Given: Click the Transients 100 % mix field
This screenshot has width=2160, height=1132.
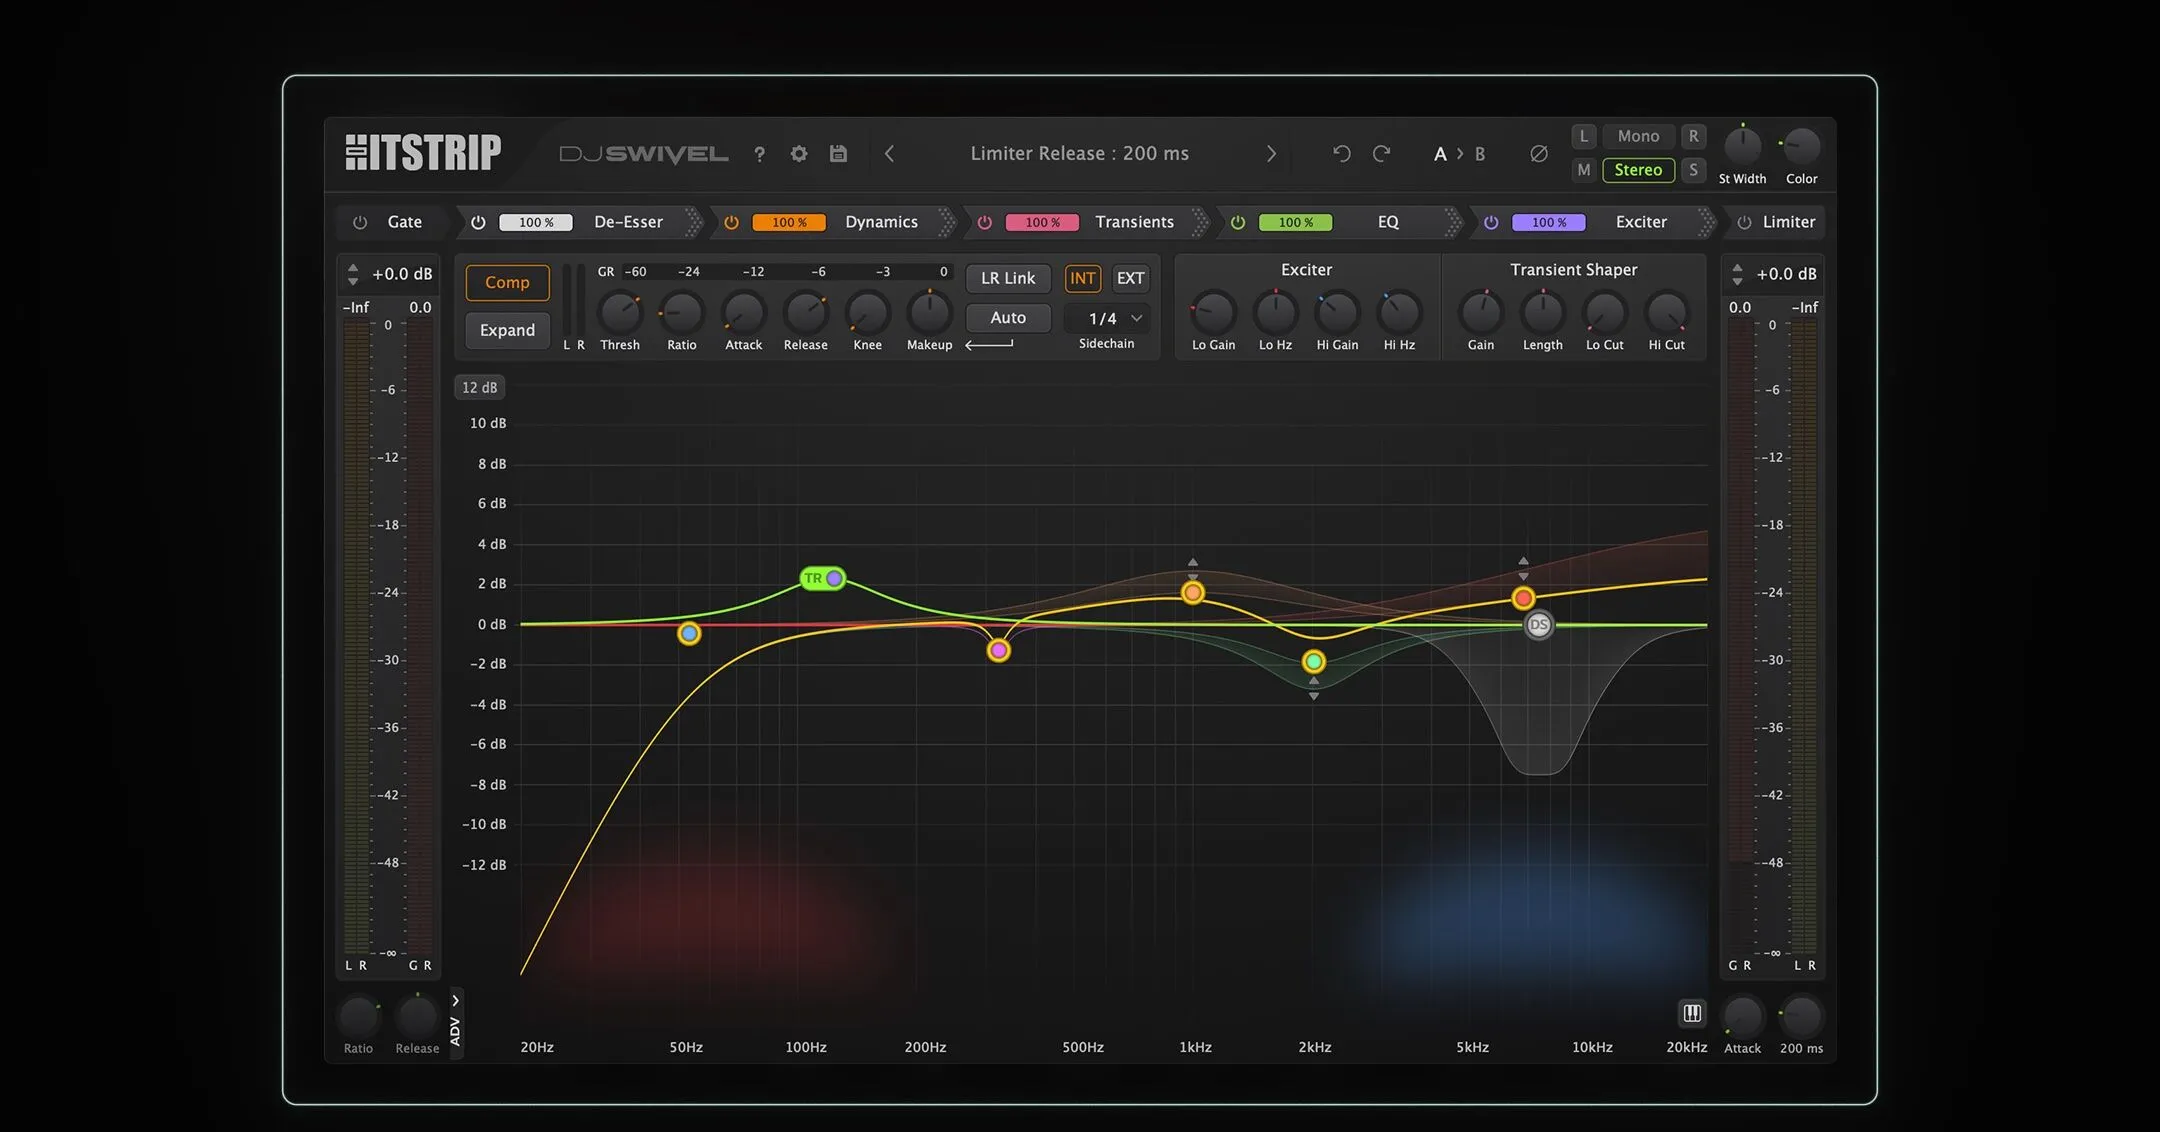Looking at the screenshot, I should pos(1042,222).
